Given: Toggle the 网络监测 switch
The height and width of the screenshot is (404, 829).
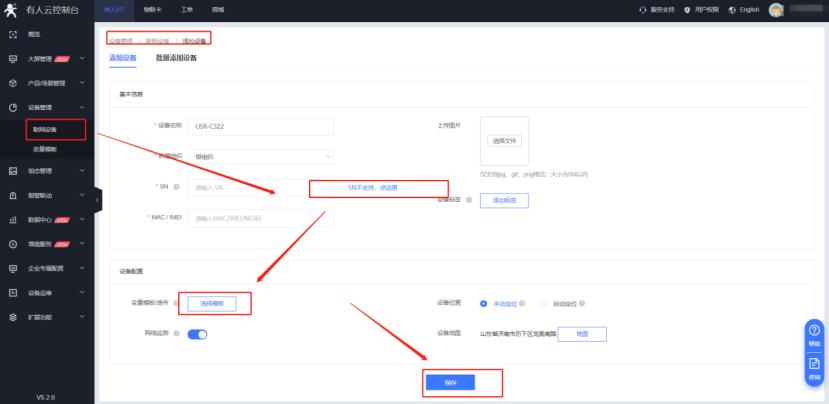Looking at the screenshot, I should tap(196, 334).
